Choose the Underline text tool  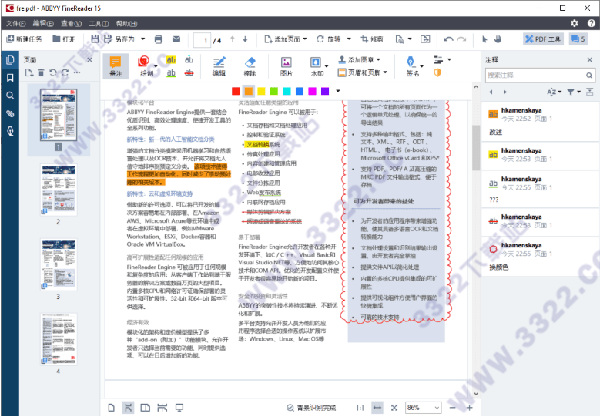pyautogui.click(x=171, y=73)
